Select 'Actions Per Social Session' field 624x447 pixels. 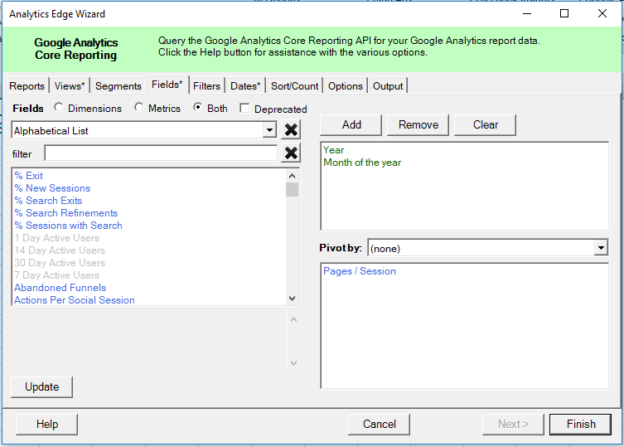click(x=74, y=300)
